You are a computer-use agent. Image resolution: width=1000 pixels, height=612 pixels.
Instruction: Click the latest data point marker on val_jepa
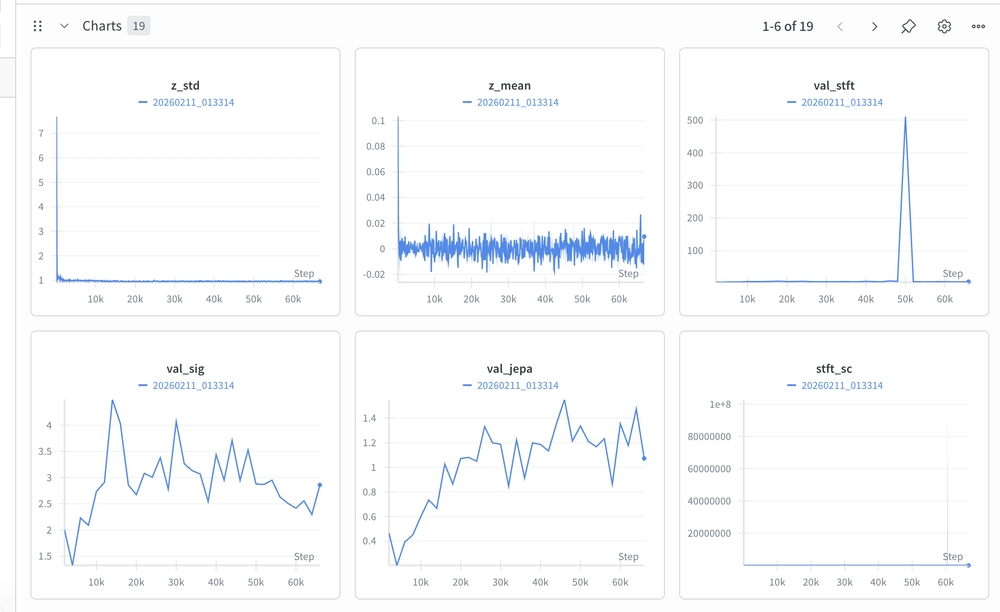(x=645, y=459)
